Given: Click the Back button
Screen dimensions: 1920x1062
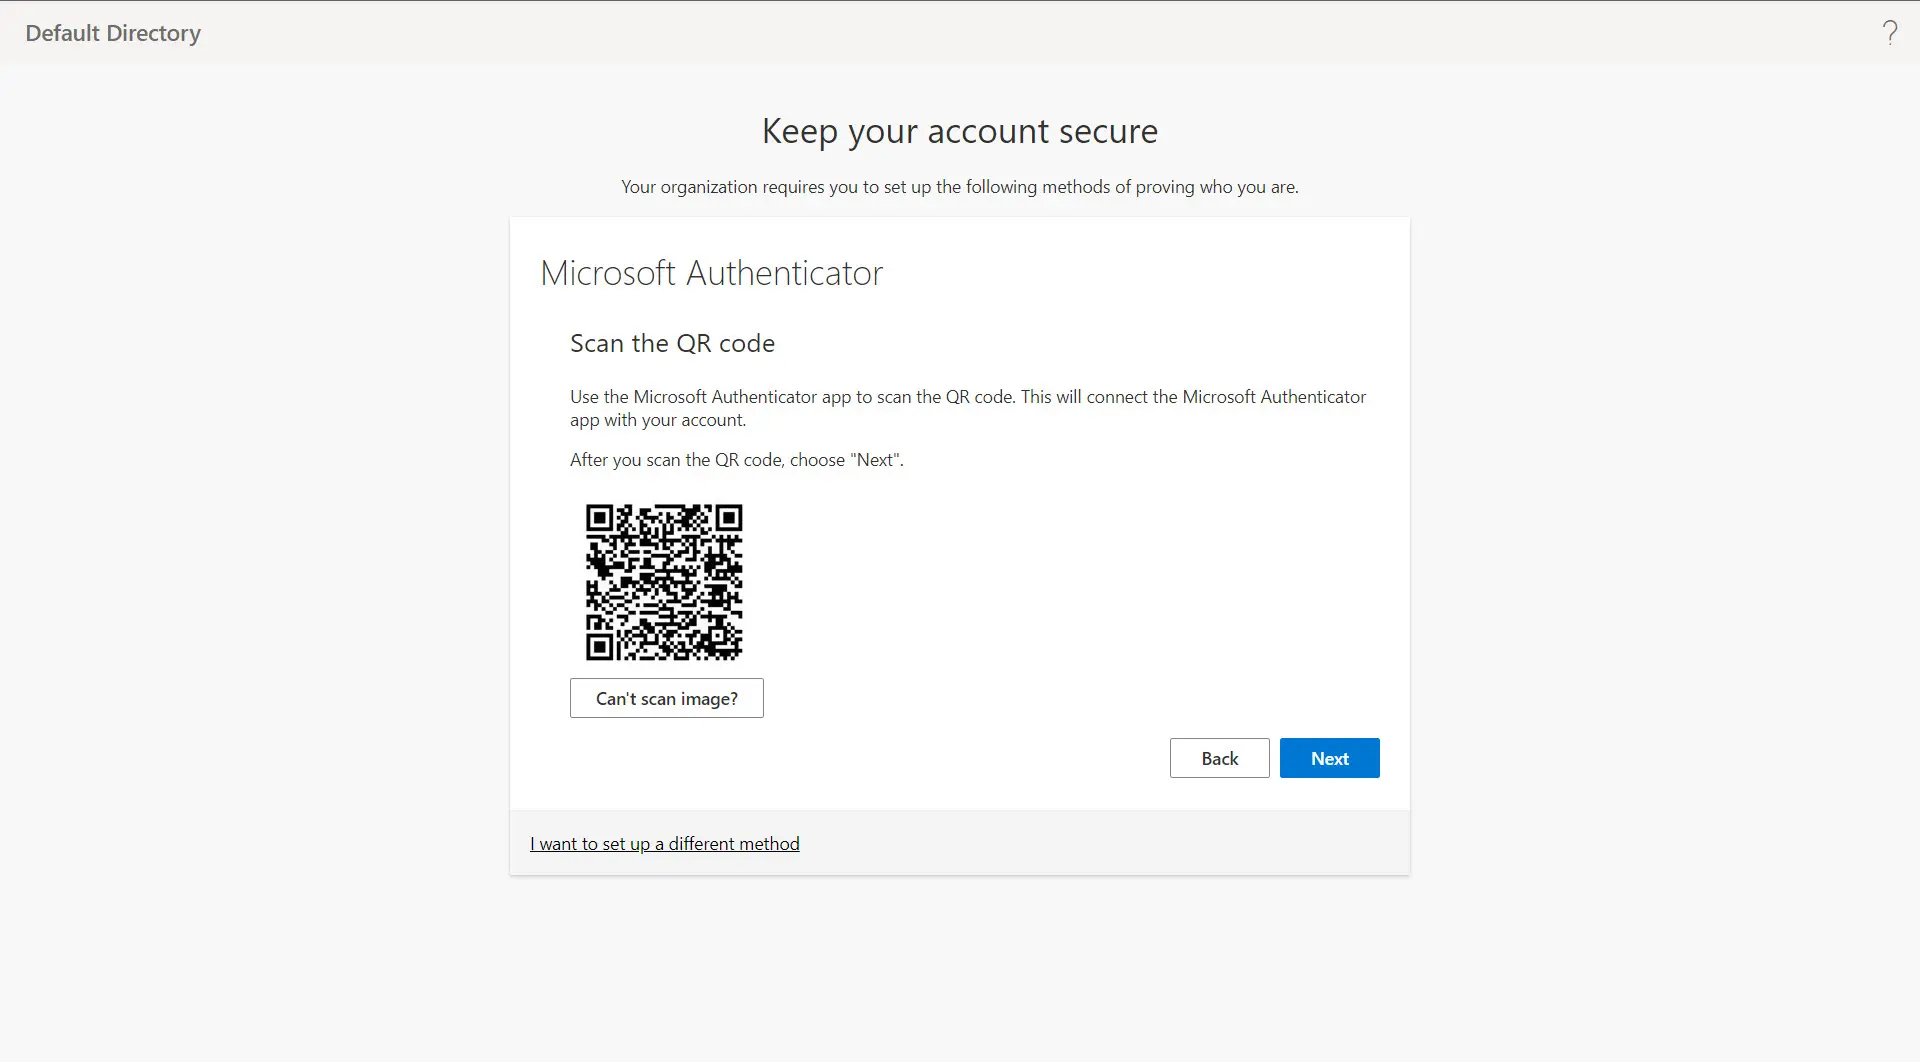Looking at the screenshot, I should click(x=1219, y=758).
